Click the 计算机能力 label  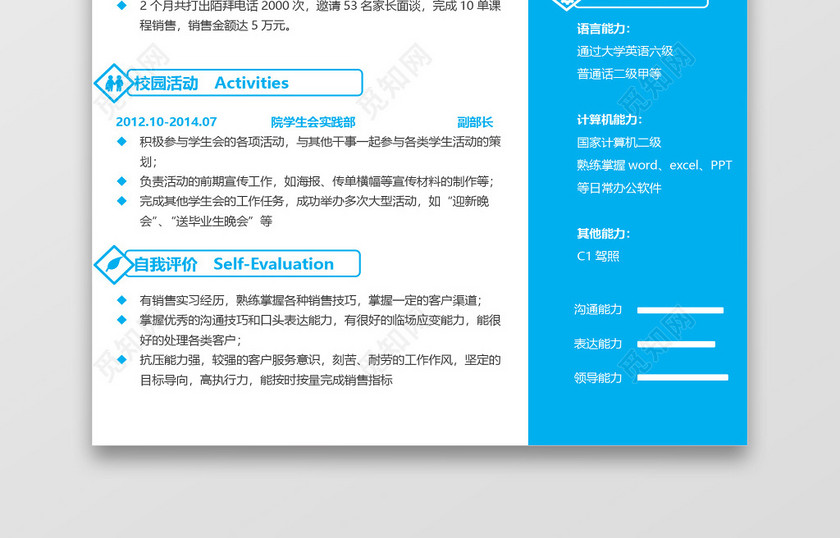point(609,119)
